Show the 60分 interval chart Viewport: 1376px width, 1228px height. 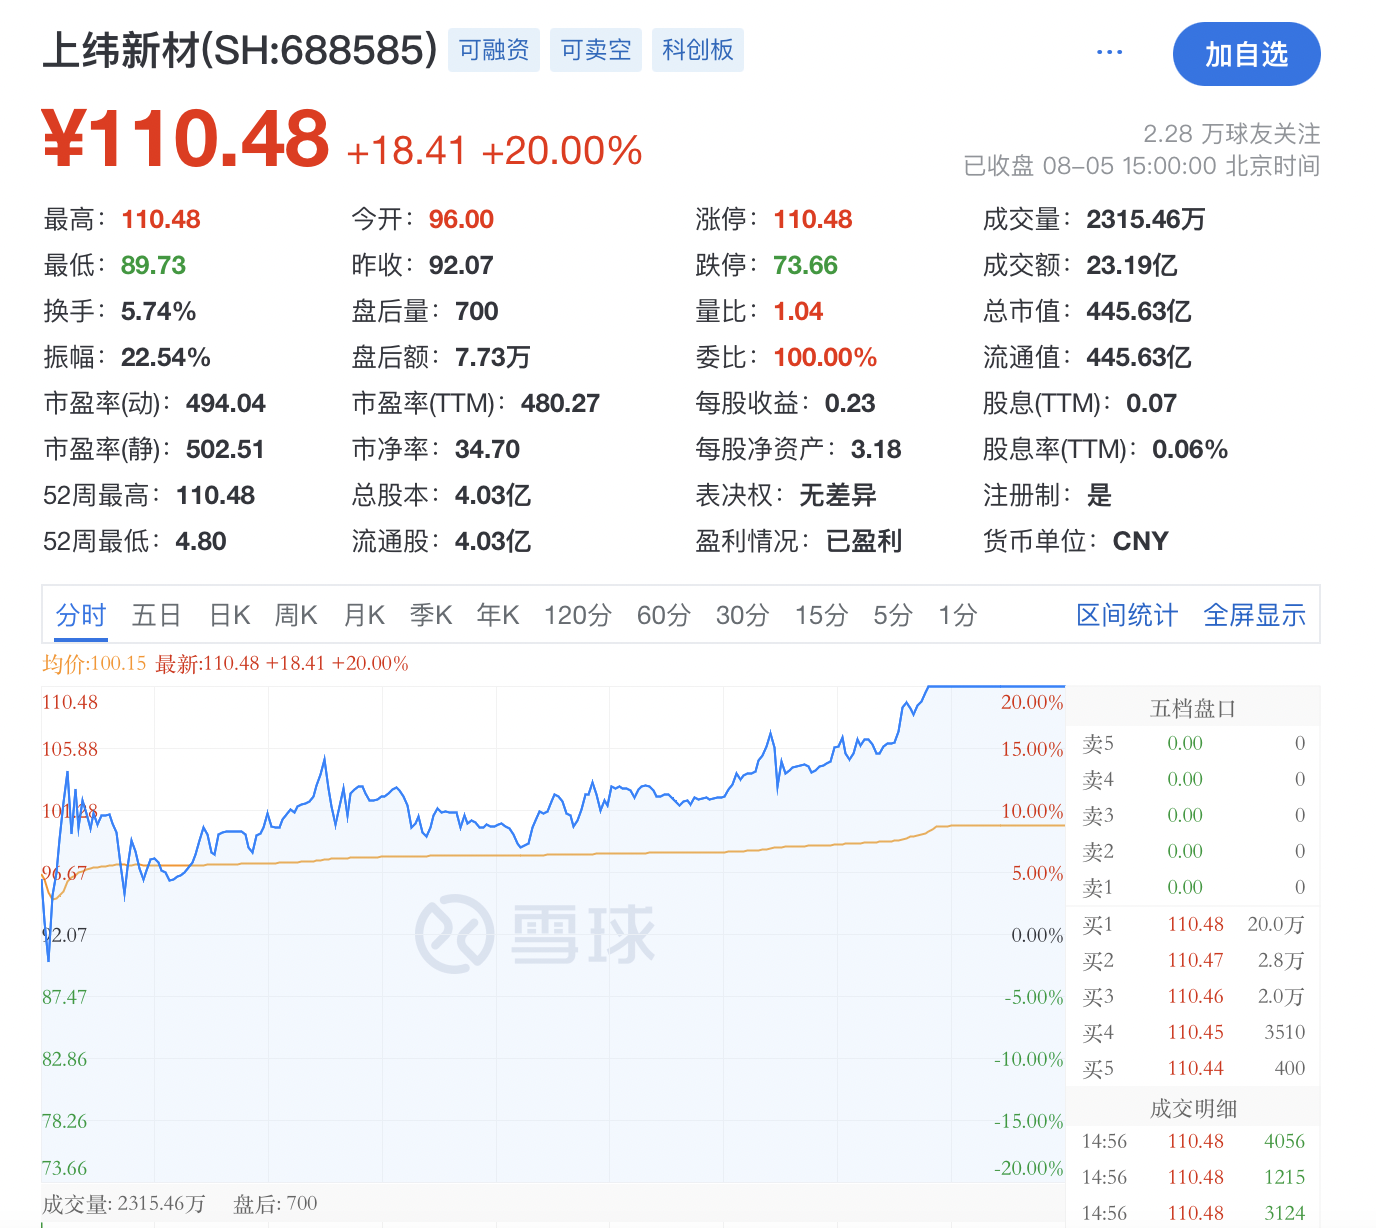click(x=664, y=615)
